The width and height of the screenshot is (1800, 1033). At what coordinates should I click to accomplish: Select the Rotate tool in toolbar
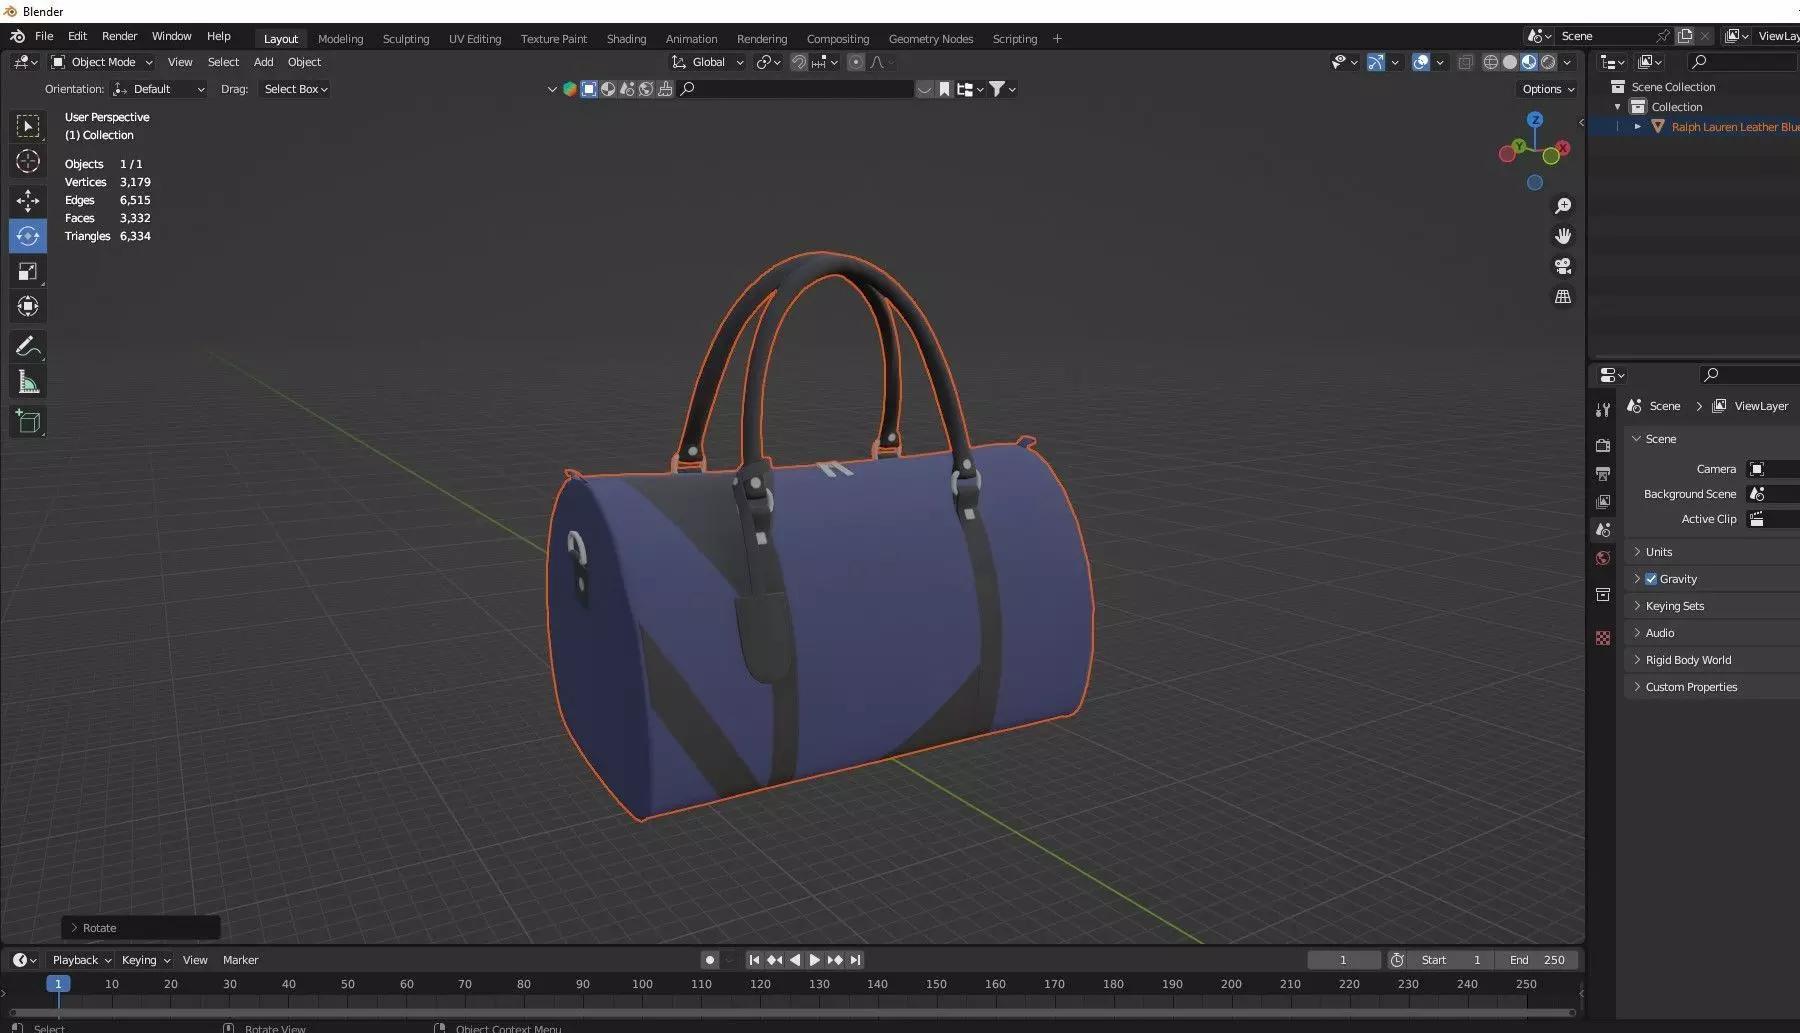(x=28, y=236)
